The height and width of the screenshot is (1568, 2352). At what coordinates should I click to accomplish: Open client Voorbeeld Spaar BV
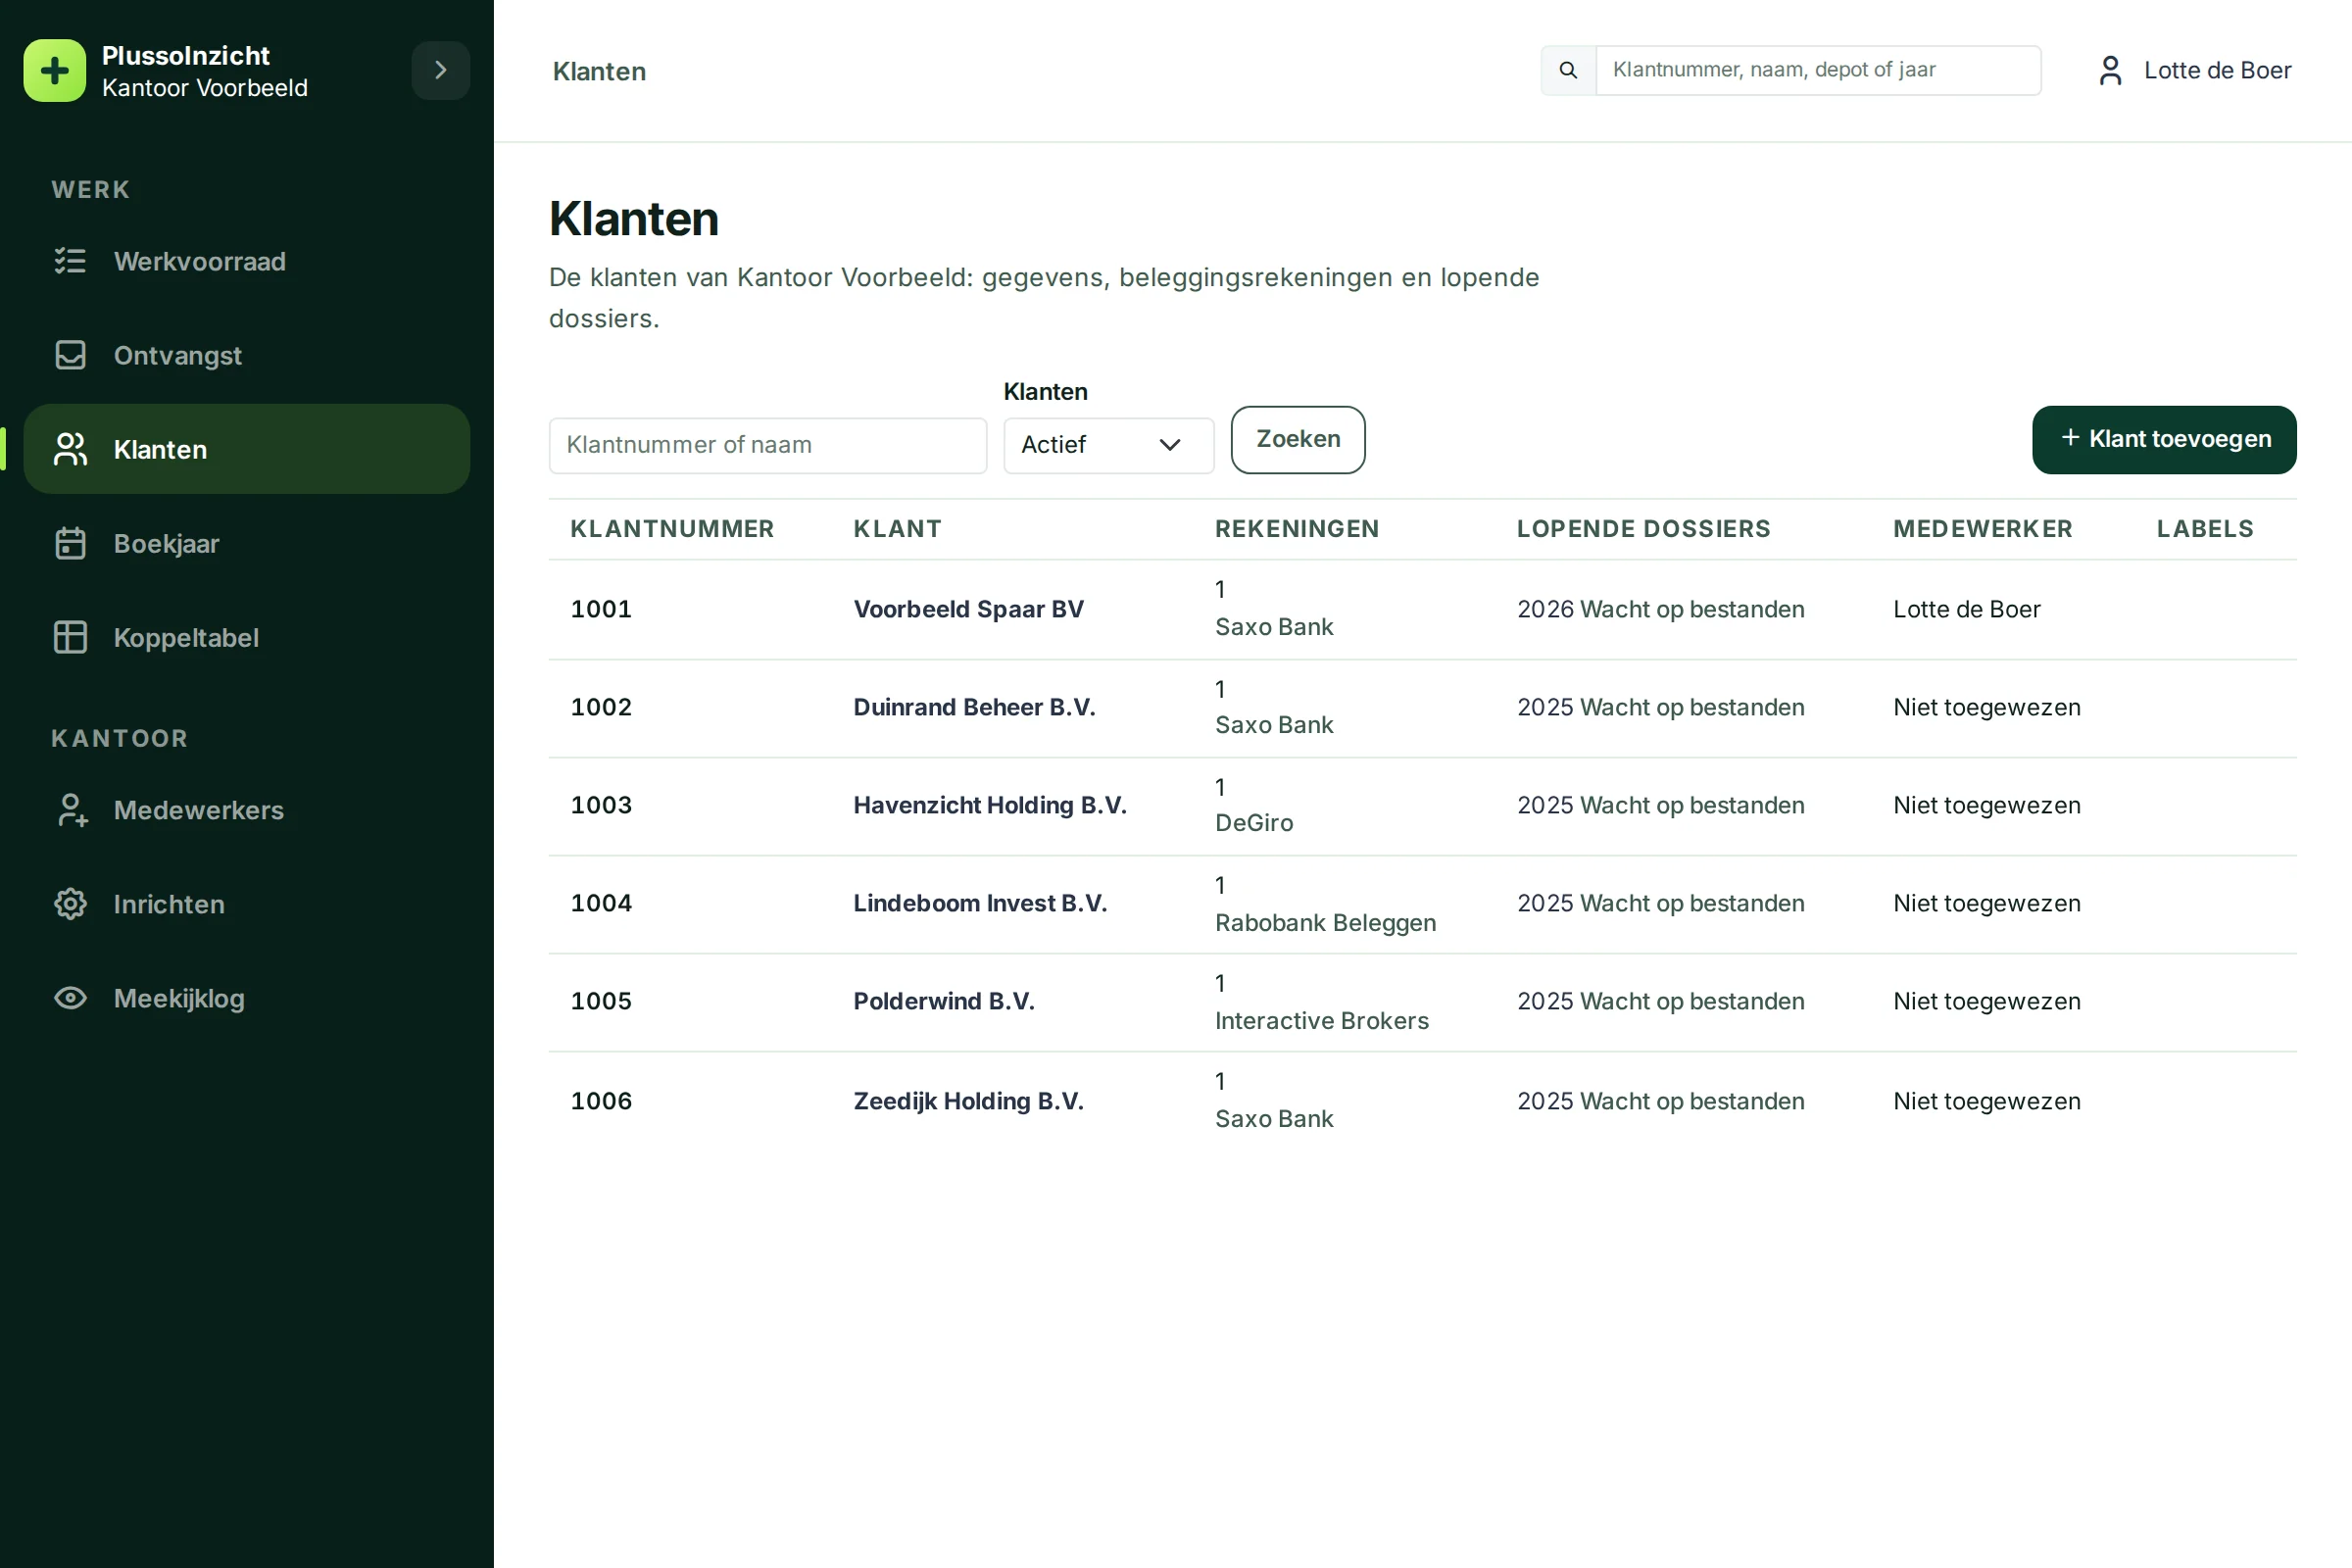coord(968,609)
